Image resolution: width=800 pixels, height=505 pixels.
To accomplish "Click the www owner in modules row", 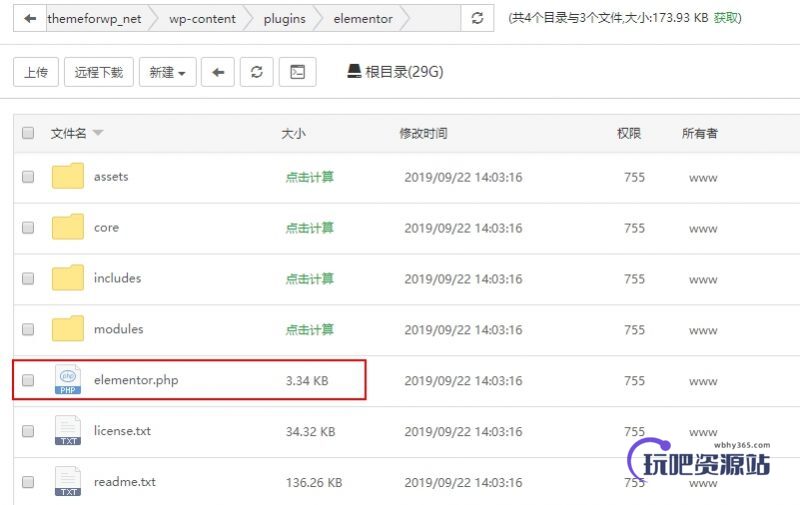I will click(x=703, y=331).
